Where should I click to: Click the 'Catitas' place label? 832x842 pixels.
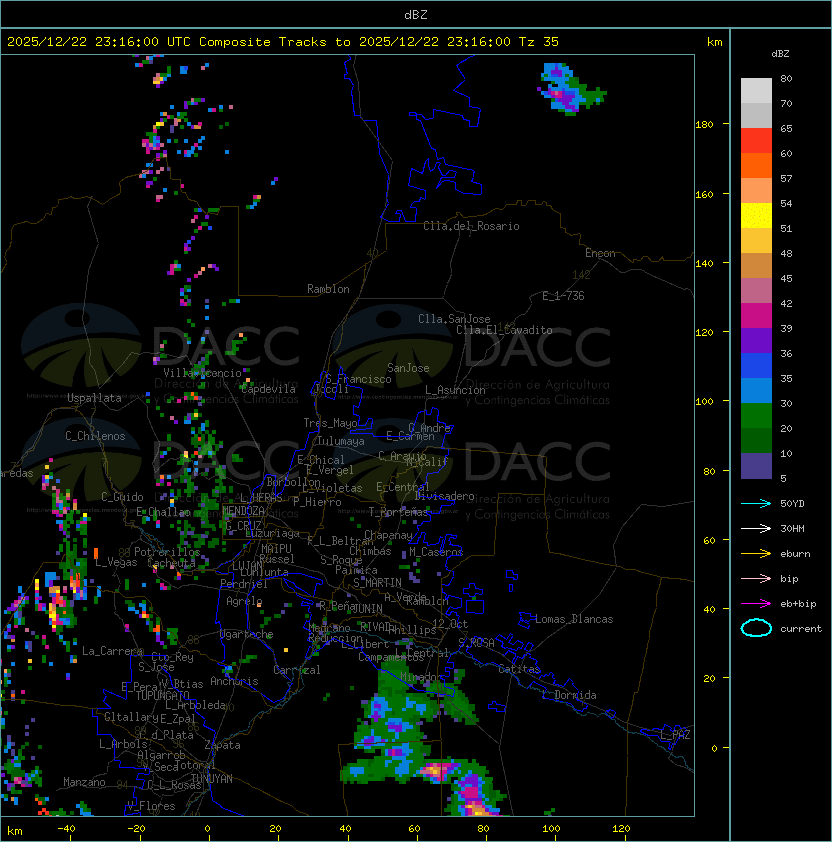pos(519,669)
